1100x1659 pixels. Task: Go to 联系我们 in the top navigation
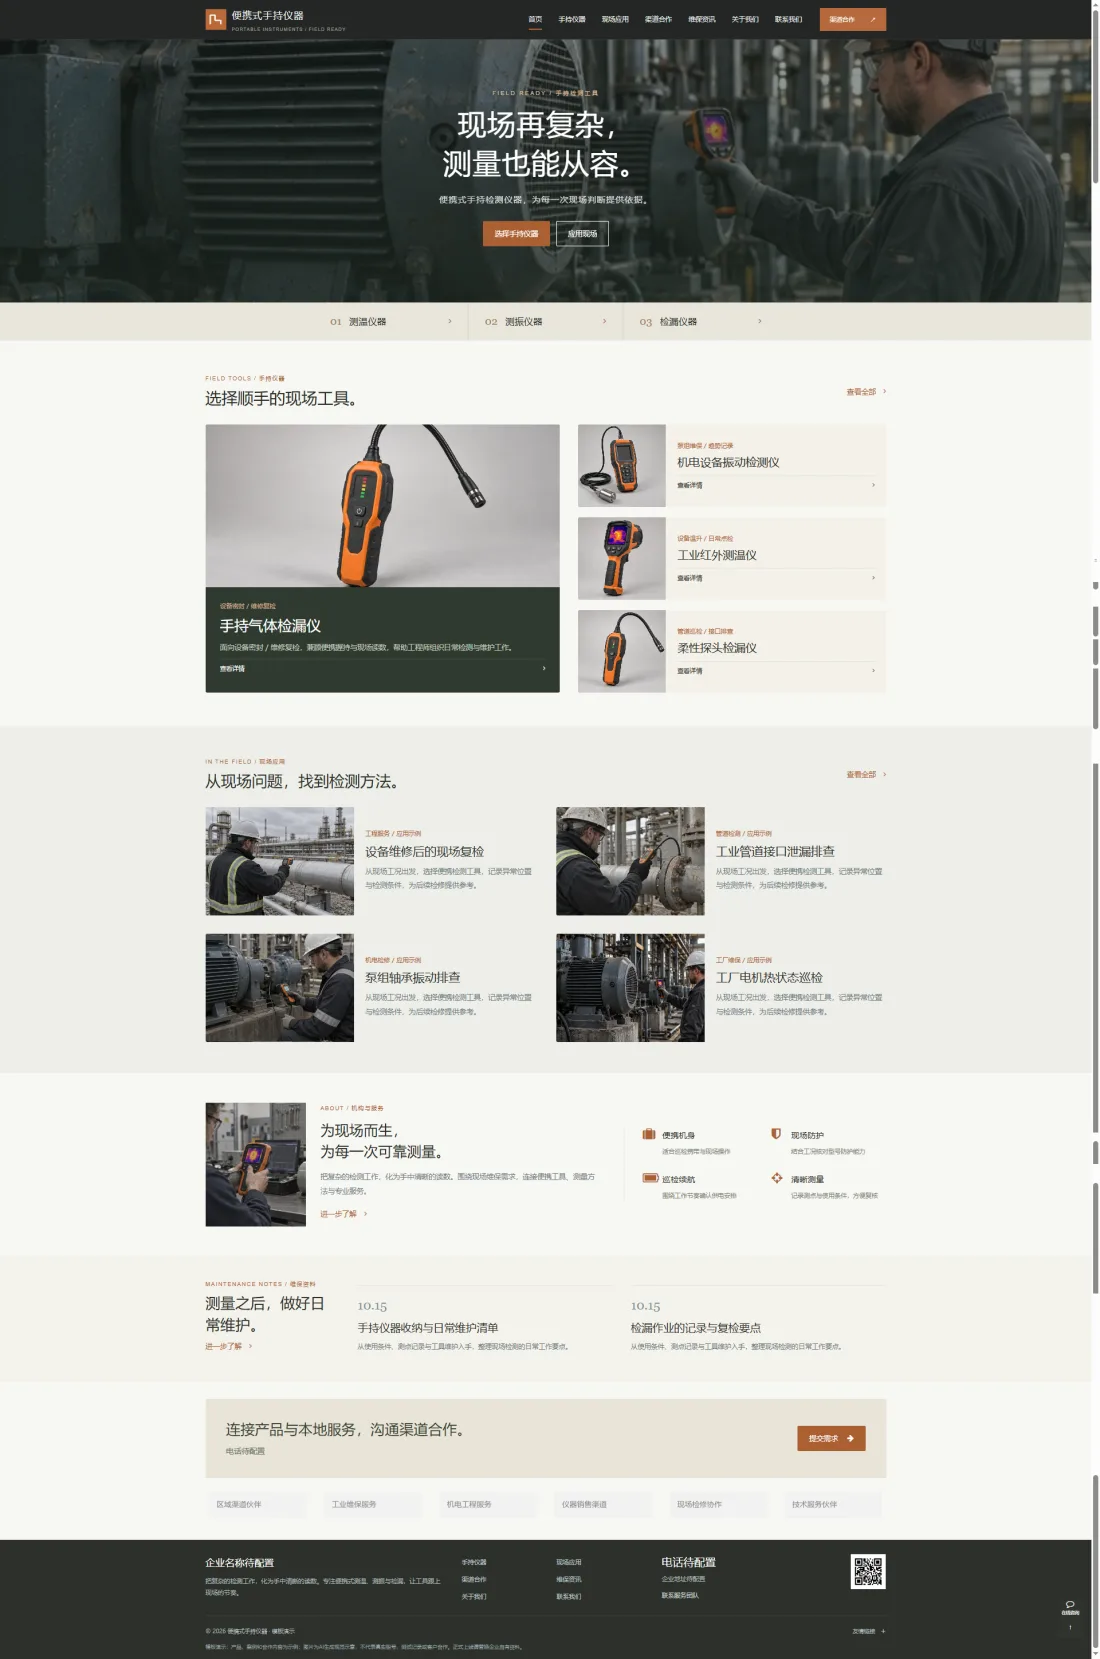click(x=788, y=20)
